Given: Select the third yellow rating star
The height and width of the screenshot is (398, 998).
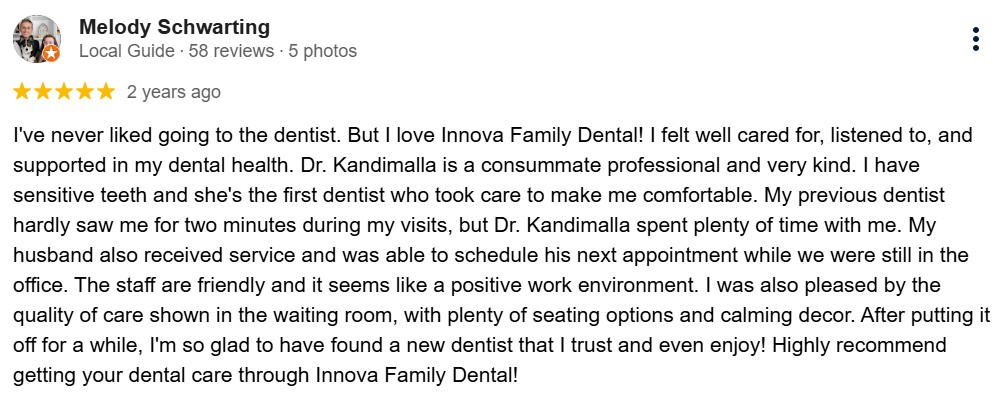Looking at the screenshot, I should pos(64,92).
